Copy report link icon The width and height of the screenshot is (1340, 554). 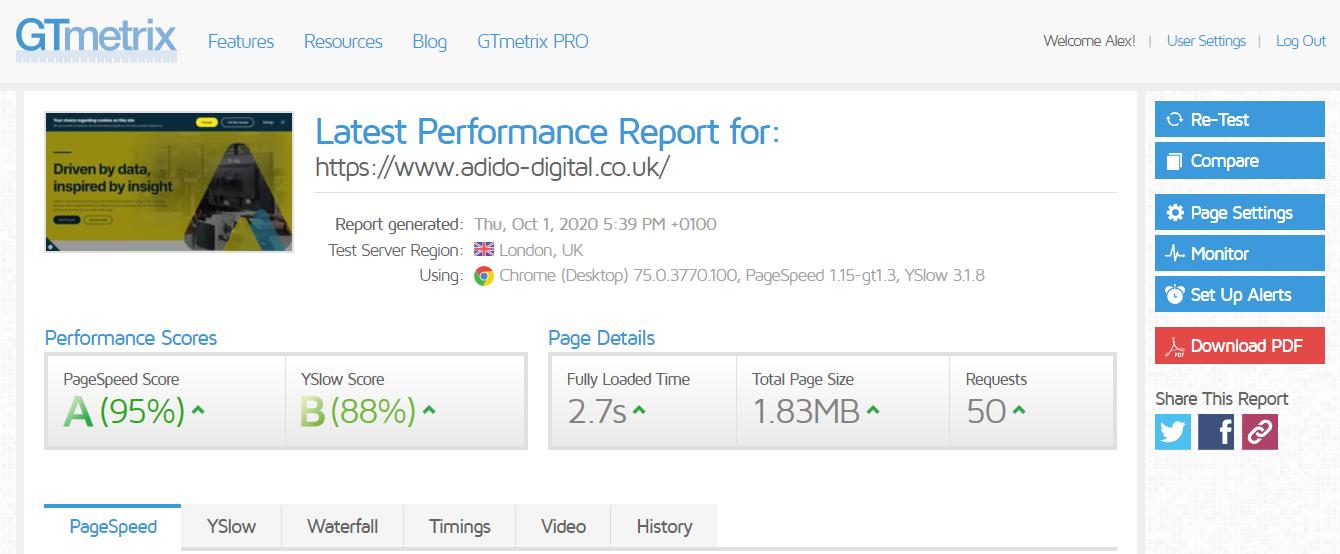point(1260,432)
